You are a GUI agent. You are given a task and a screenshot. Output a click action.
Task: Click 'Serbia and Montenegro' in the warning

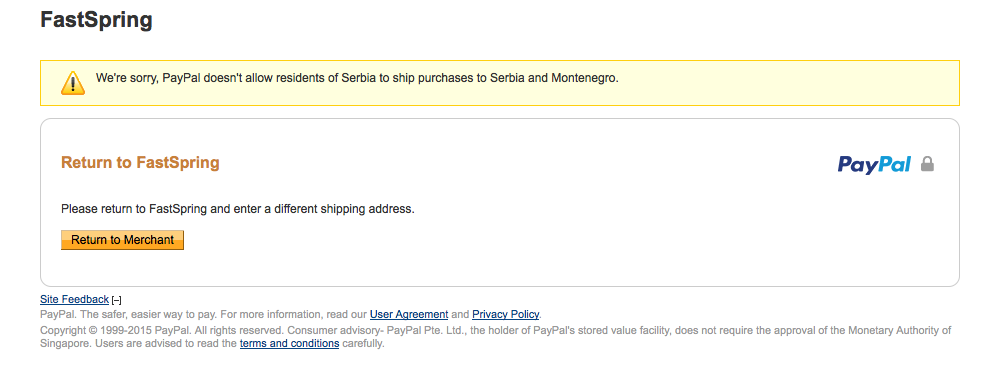tap(554, 78)
